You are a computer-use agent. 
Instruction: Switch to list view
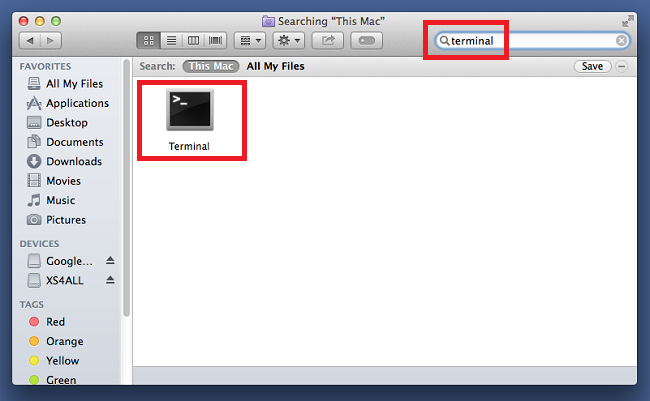170,41
